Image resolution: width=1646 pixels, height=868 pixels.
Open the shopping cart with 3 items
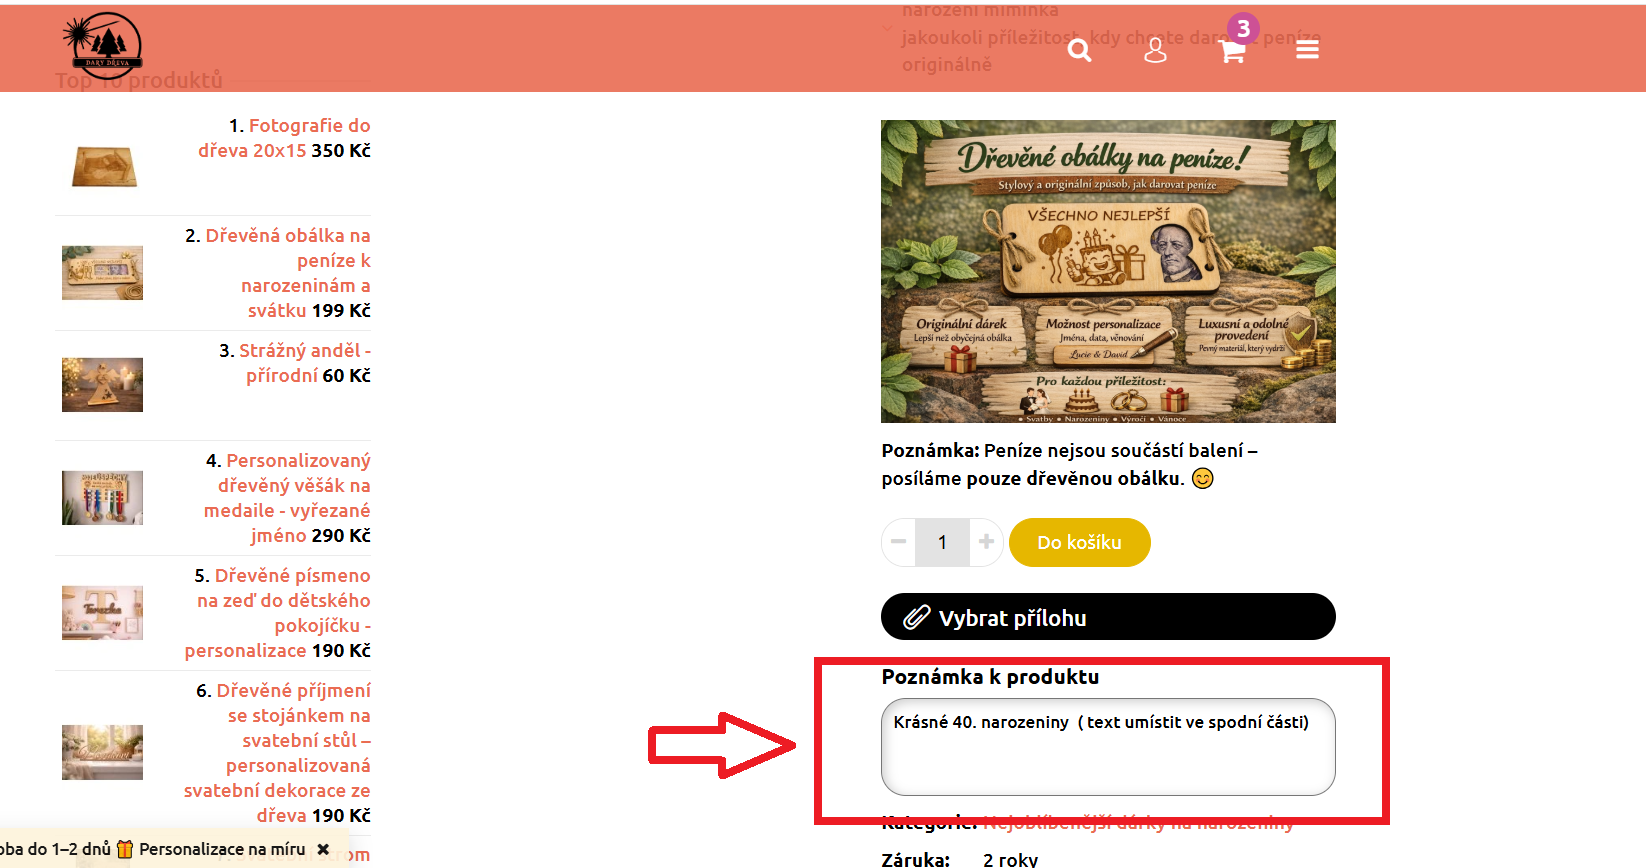[1234, 46]
